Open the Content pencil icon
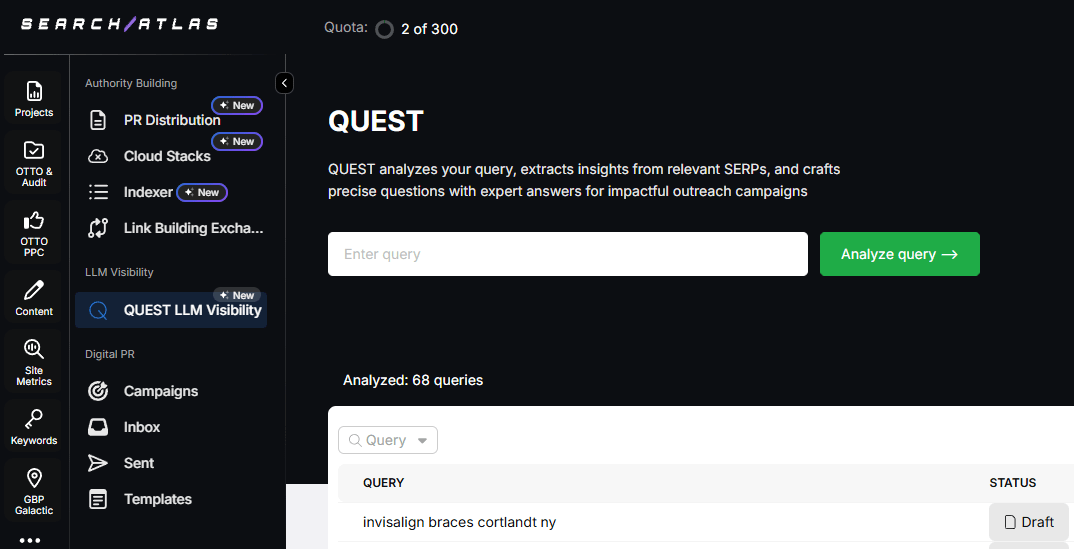This screenshot has height=549, width=1074. coord(34,298)
